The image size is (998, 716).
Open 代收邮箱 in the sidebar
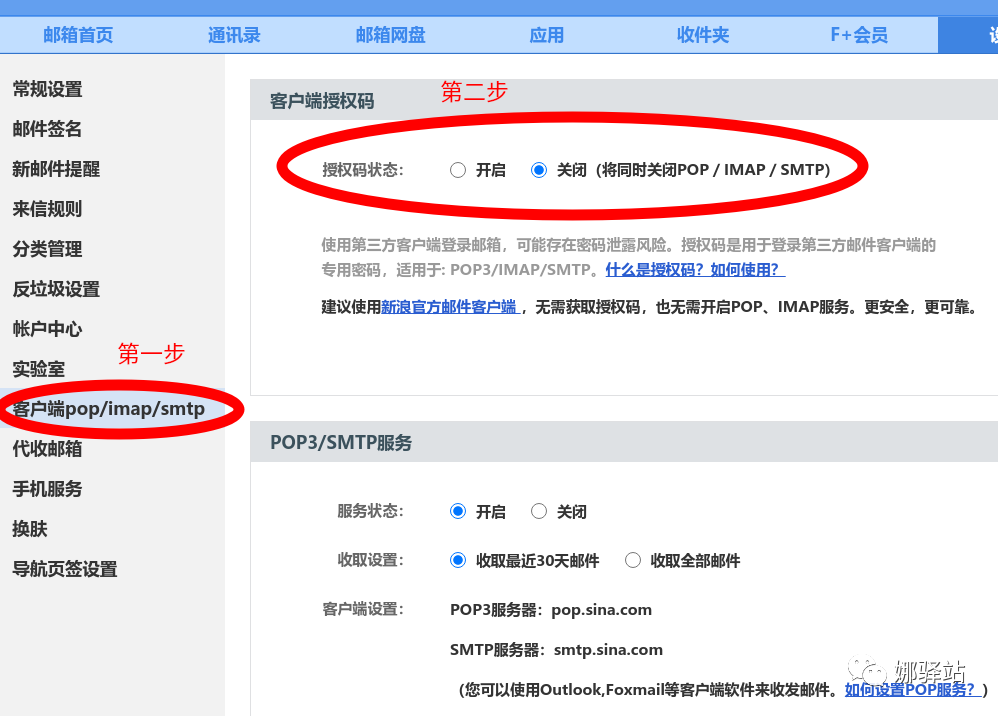47,449
